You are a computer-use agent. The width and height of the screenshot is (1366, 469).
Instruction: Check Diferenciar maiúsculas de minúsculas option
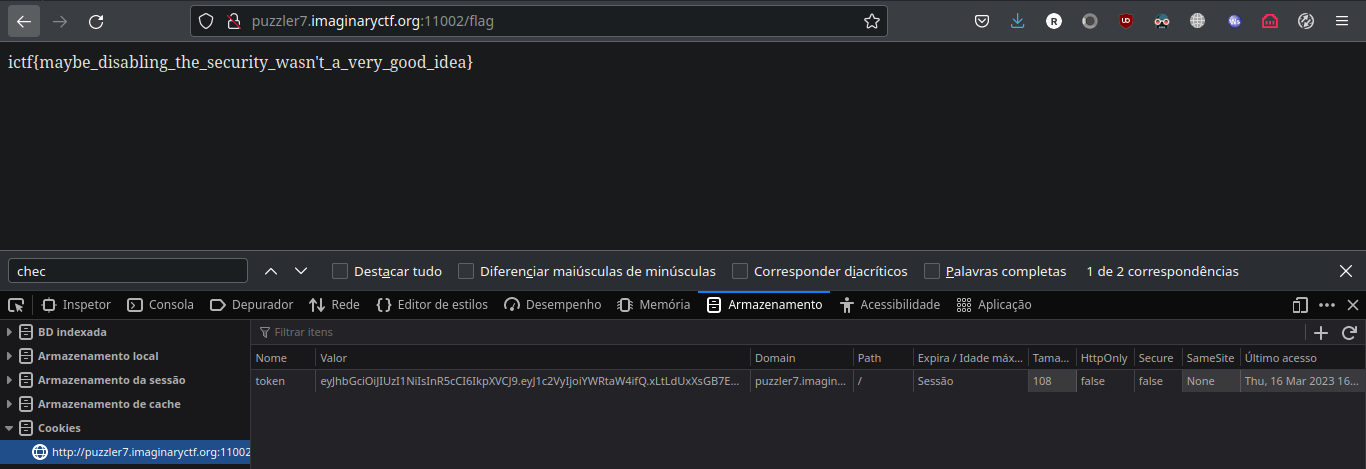point(466,271)
